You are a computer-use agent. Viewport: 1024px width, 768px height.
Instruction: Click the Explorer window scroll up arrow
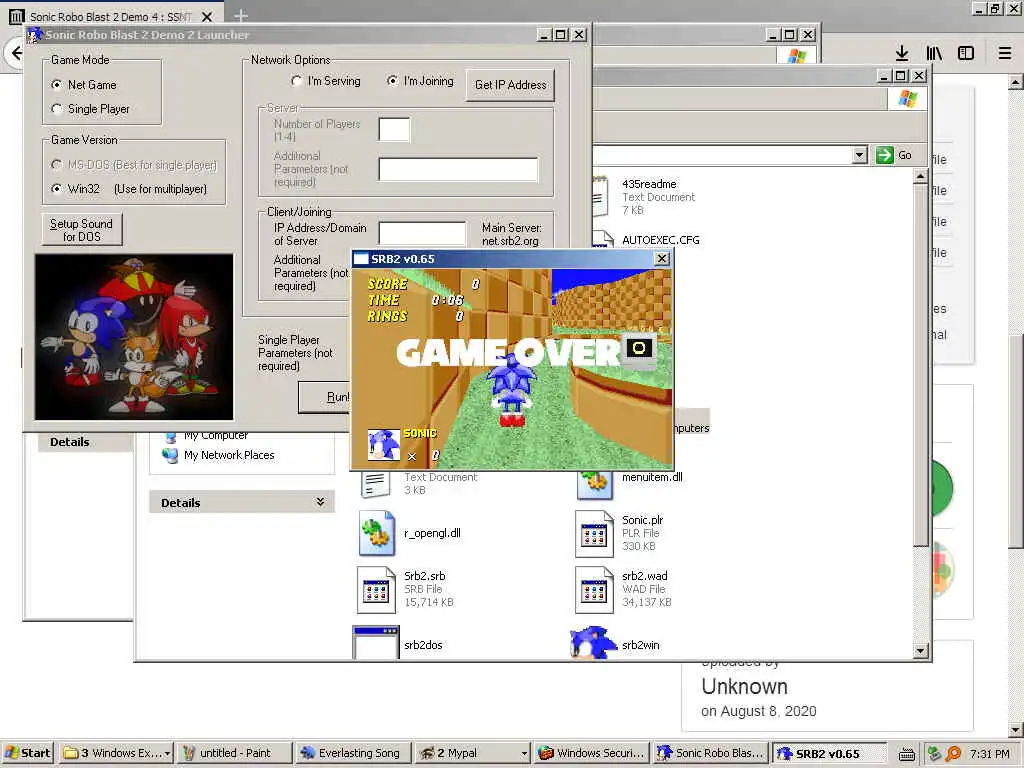(920, 176)
